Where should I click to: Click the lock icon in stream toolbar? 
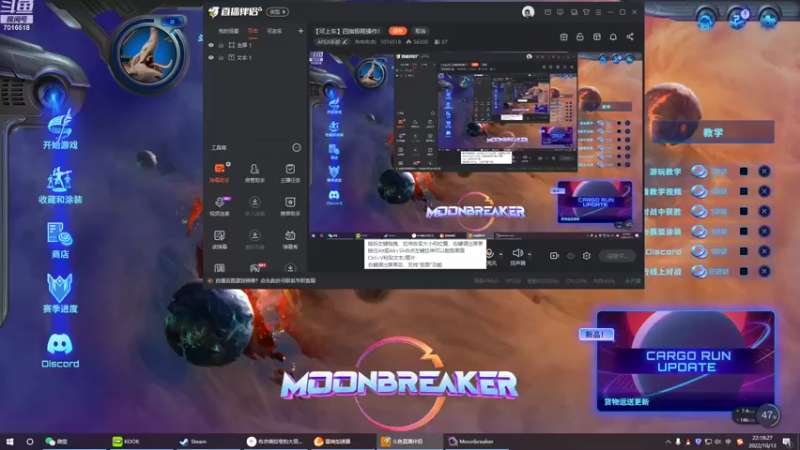click(x=580, y=37)
